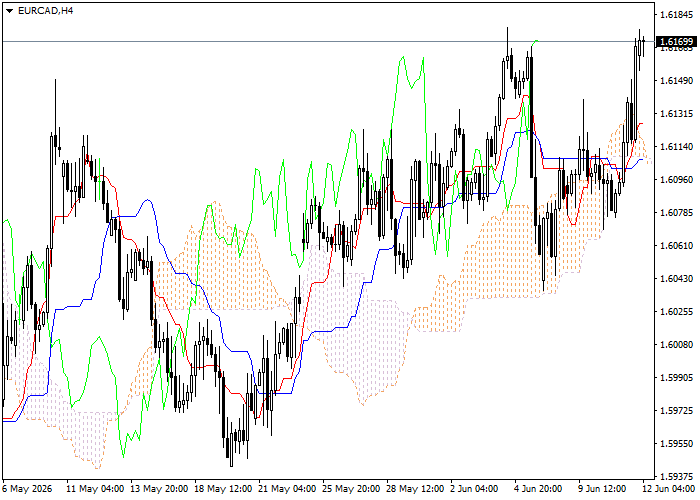Screen dimensions: 700x500
Task: Click the 12 Jun 04:00 time label
Action: click(669, 489)
